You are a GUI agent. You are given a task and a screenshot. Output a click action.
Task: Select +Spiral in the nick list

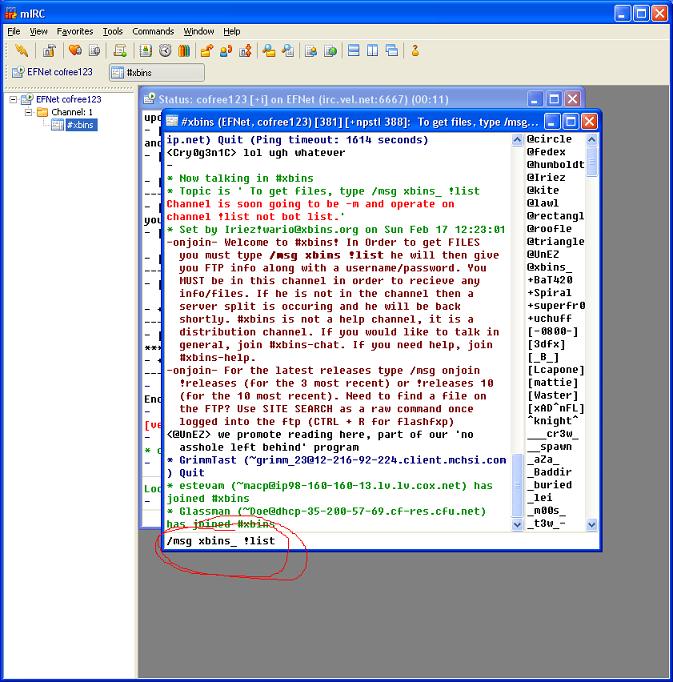coord(549,293)
